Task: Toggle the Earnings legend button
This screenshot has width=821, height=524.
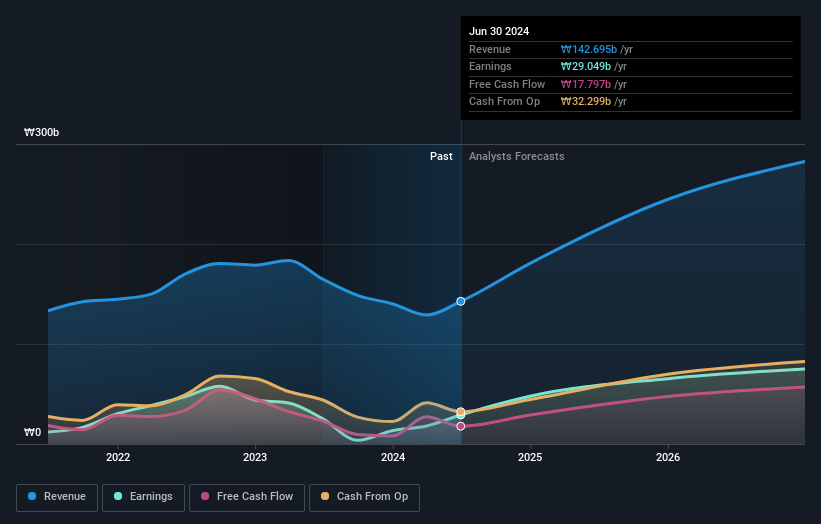Action: 143,497
